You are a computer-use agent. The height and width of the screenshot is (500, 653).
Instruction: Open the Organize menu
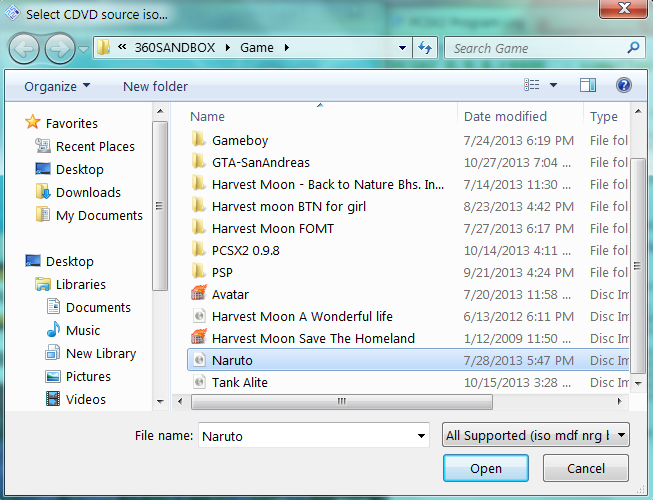(x=57, y=86)
